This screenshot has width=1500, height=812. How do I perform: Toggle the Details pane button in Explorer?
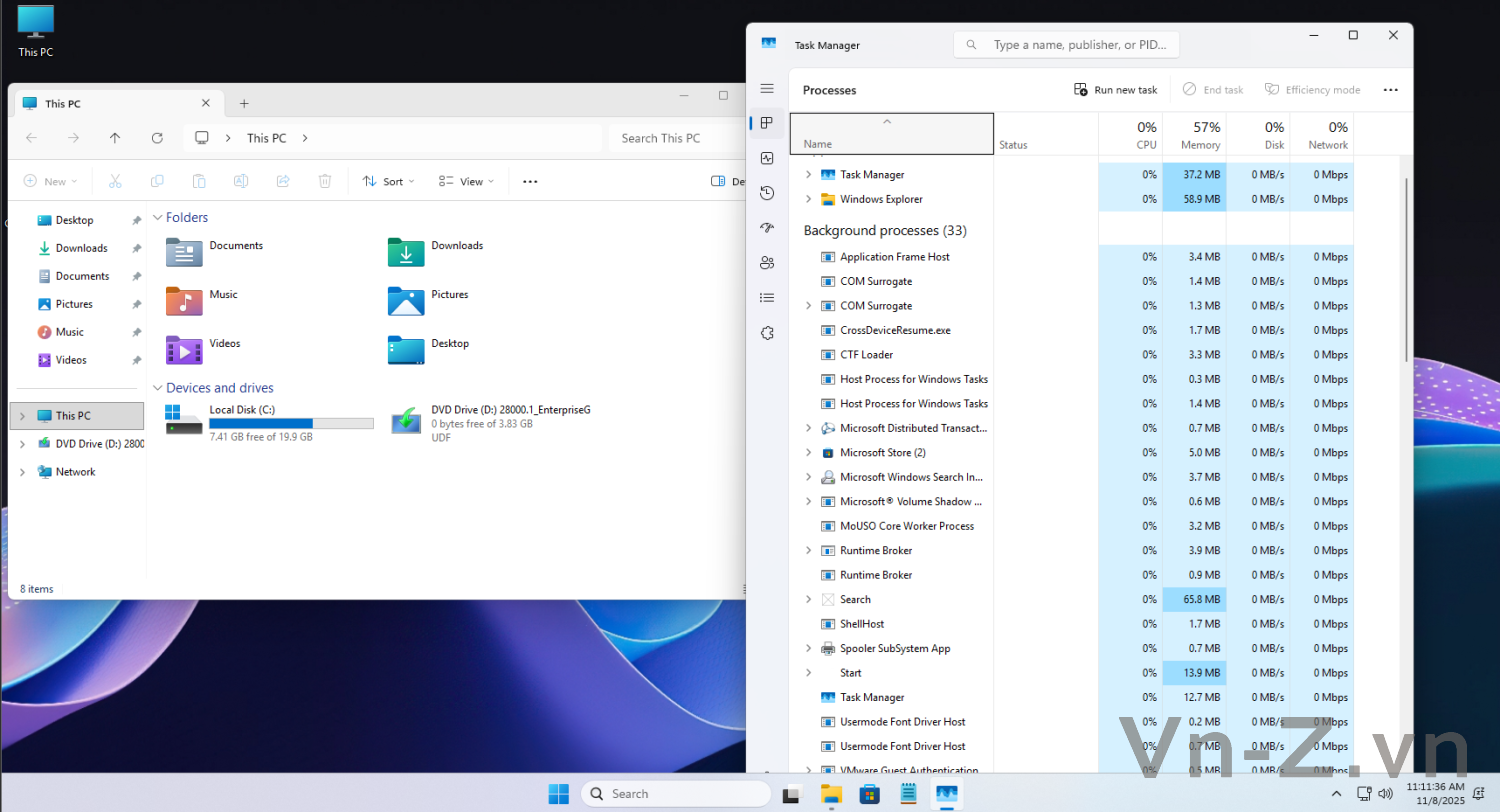728,181
